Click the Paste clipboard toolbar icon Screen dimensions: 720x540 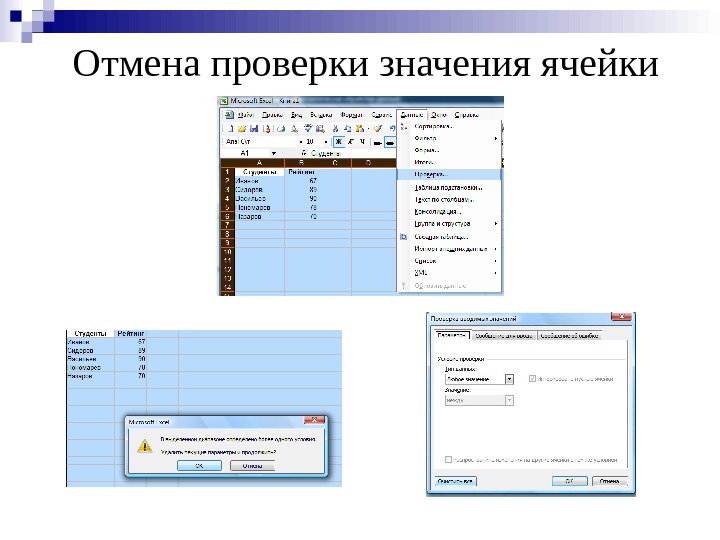tap(360, 129)
